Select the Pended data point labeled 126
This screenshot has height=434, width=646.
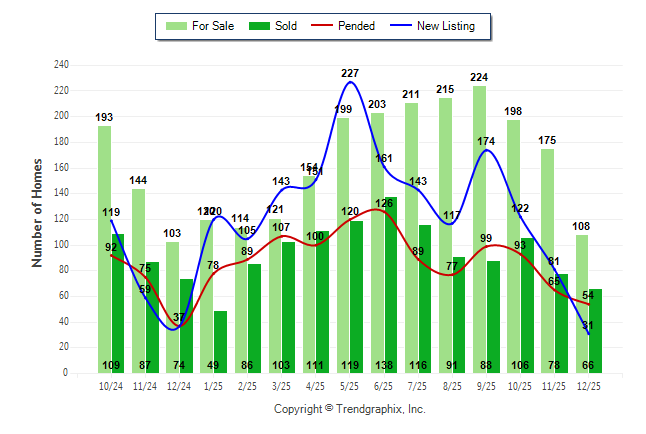(x=382, y=210)
